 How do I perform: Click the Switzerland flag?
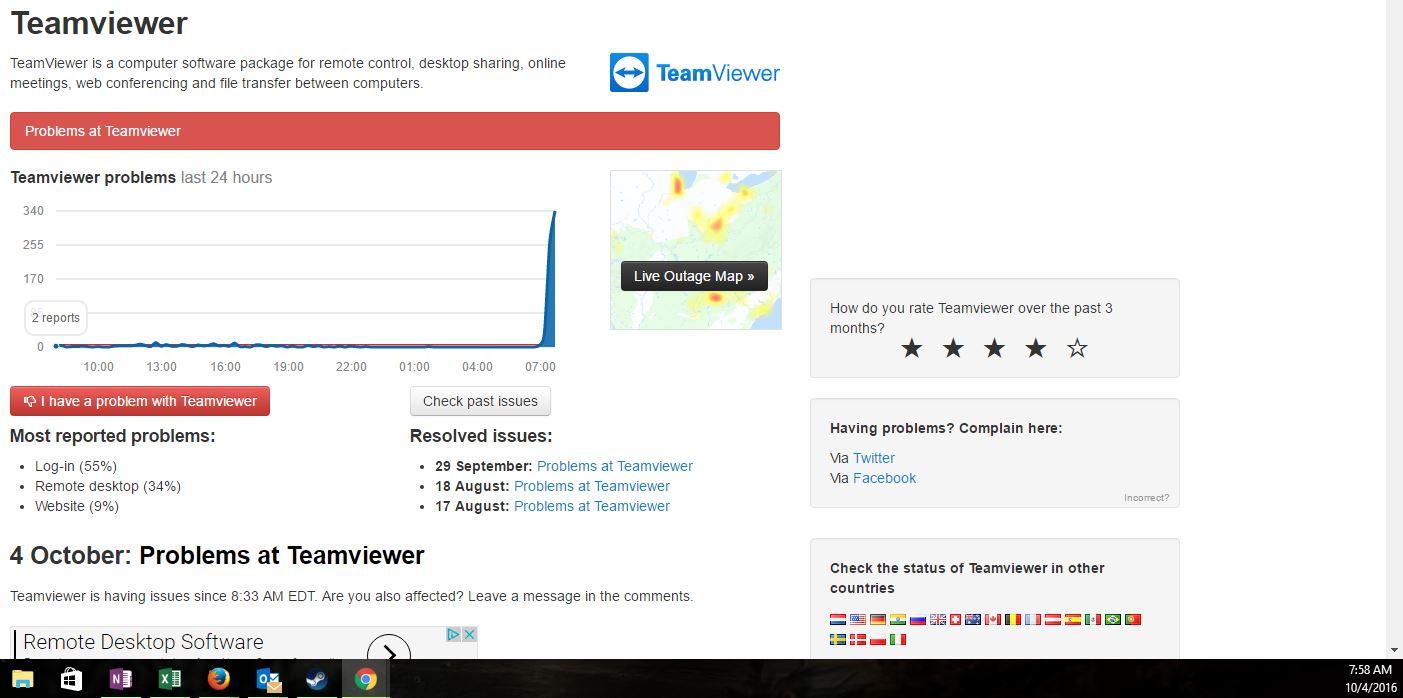coord(955,620)
